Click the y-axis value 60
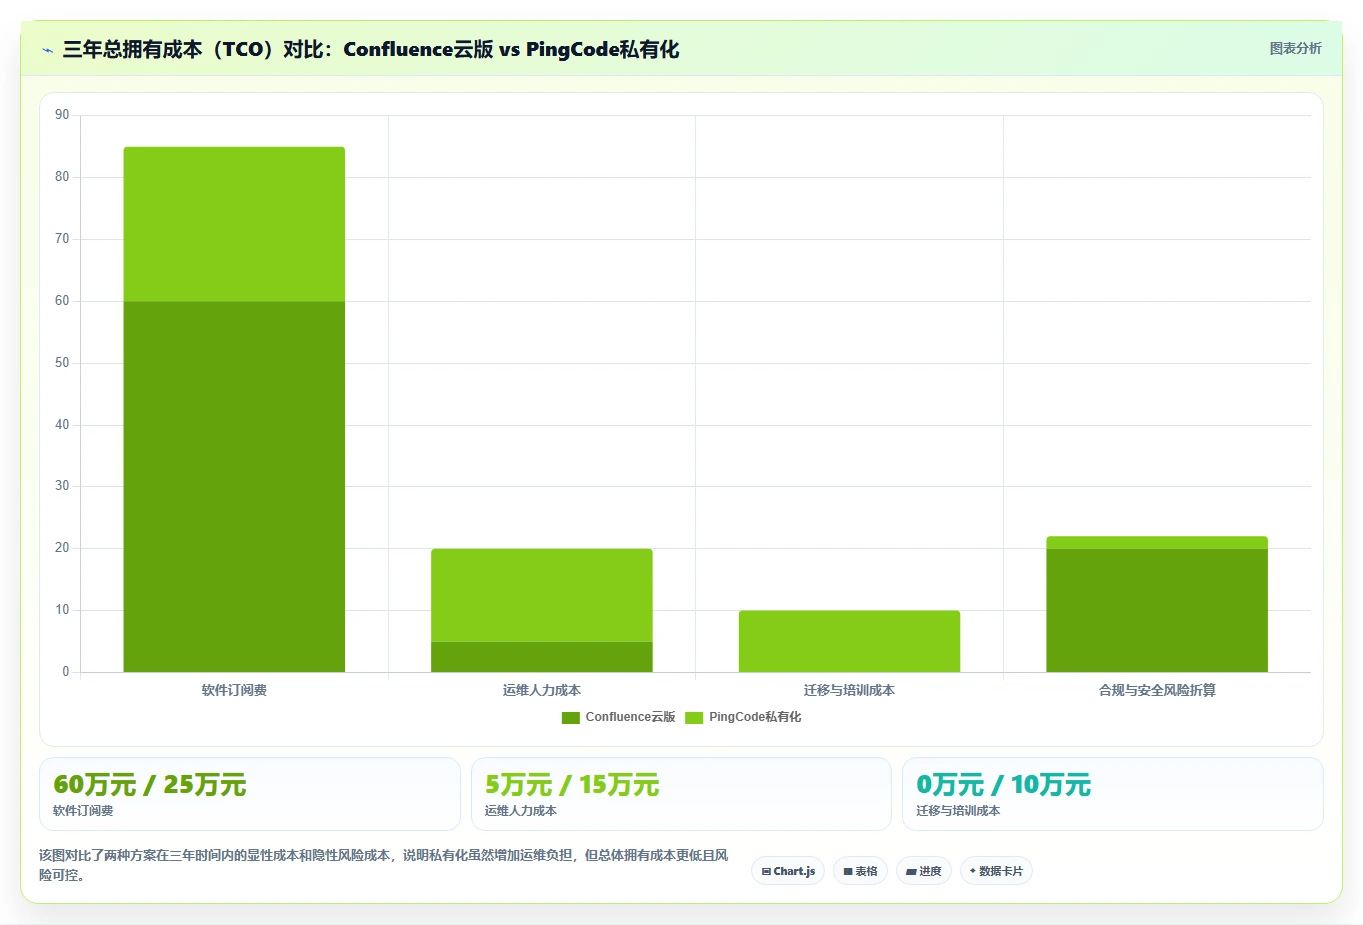This screenshot has height=925, width=1363. click(x=62, y=301)
